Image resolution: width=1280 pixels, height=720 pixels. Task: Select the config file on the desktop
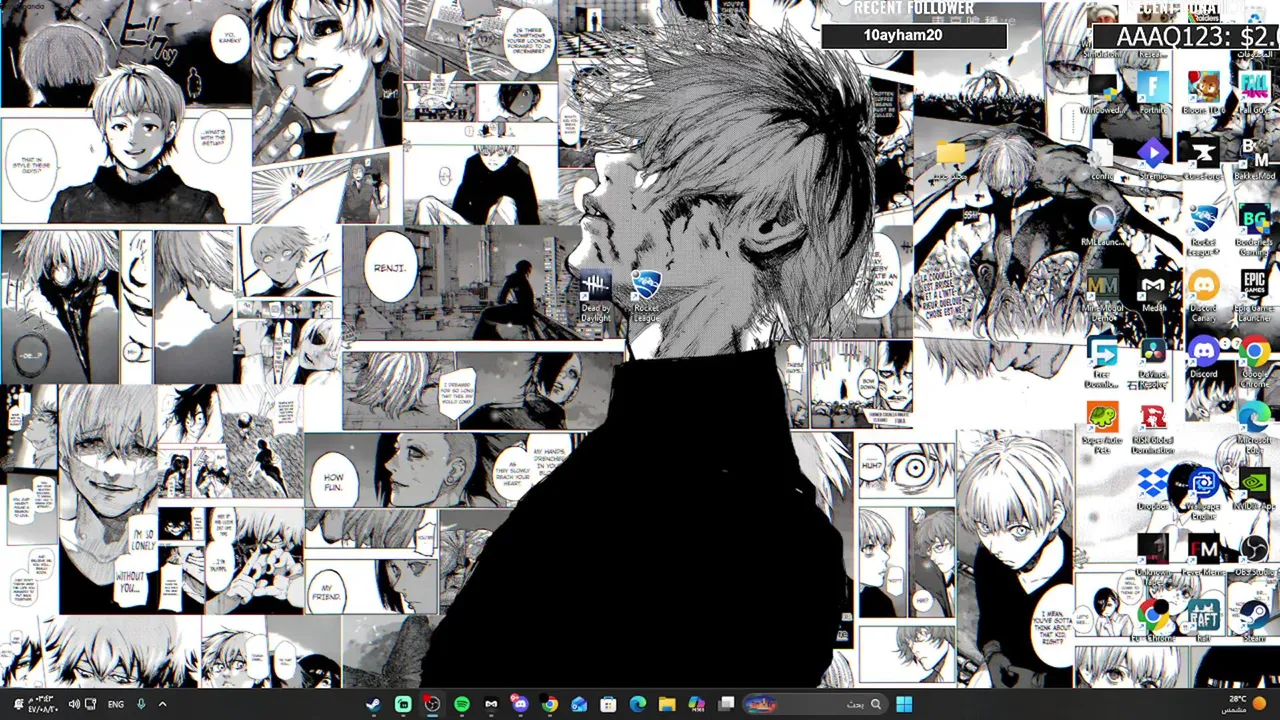click(x=1102, y=158)
